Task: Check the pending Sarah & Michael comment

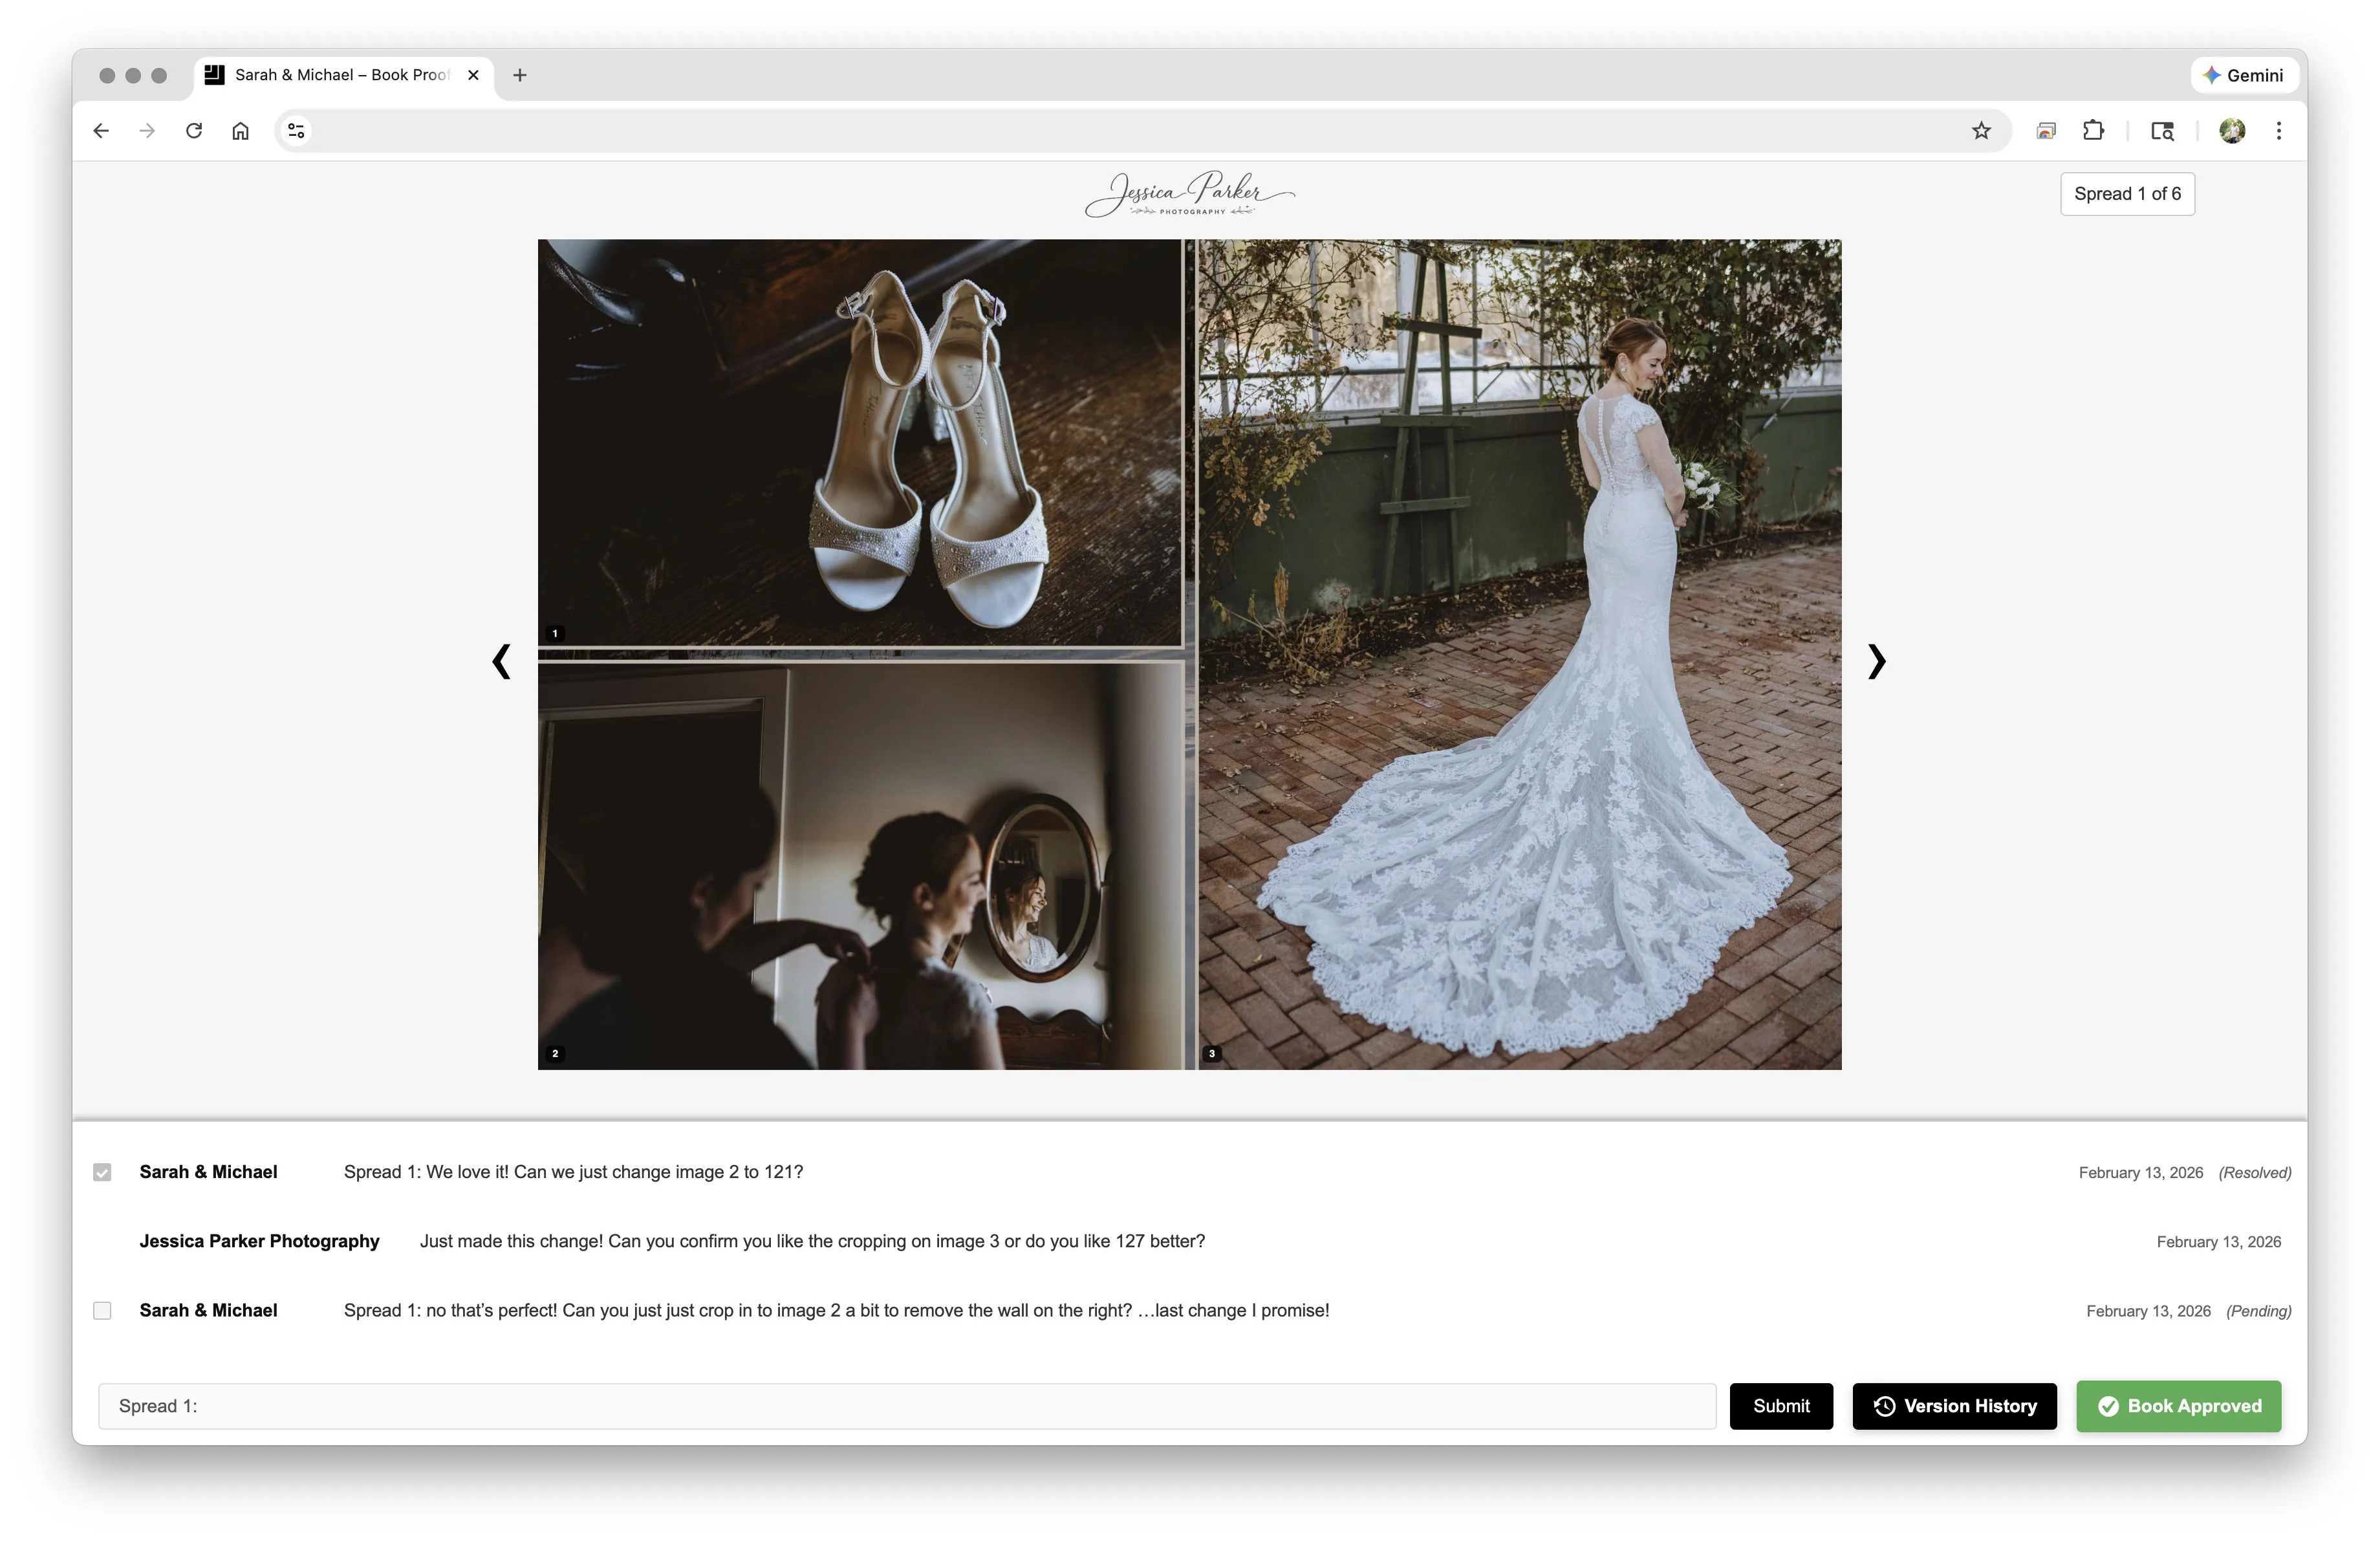Action: point(102,1310)
